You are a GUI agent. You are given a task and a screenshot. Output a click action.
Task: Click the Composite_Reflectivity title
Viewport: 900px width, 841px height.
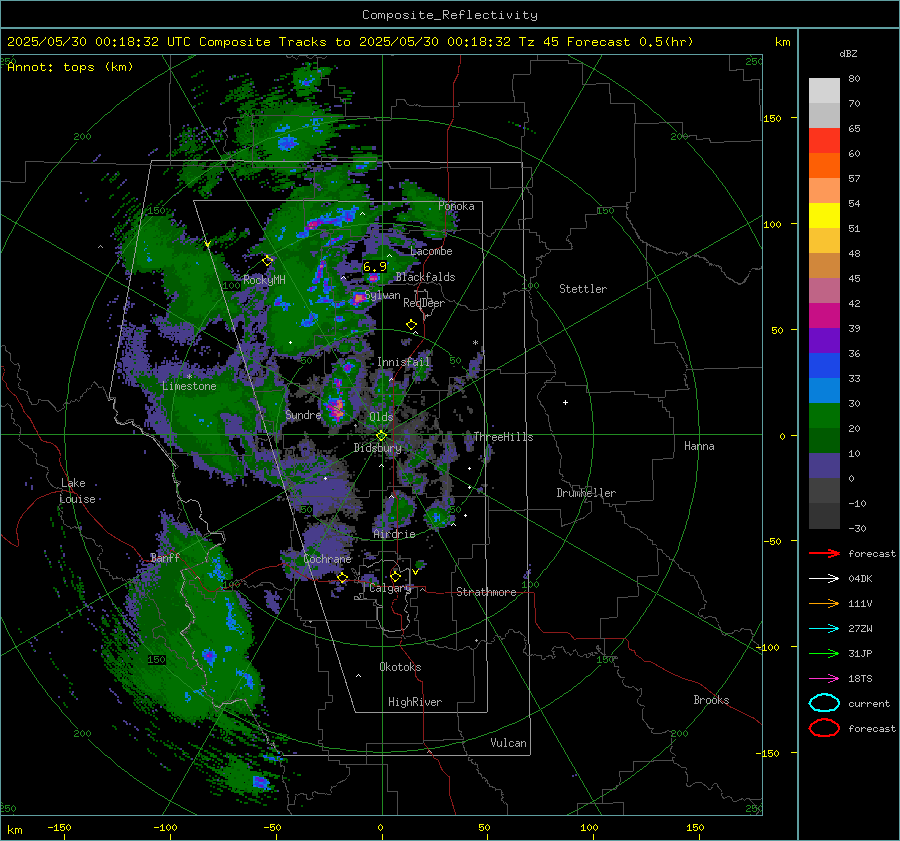450,15
